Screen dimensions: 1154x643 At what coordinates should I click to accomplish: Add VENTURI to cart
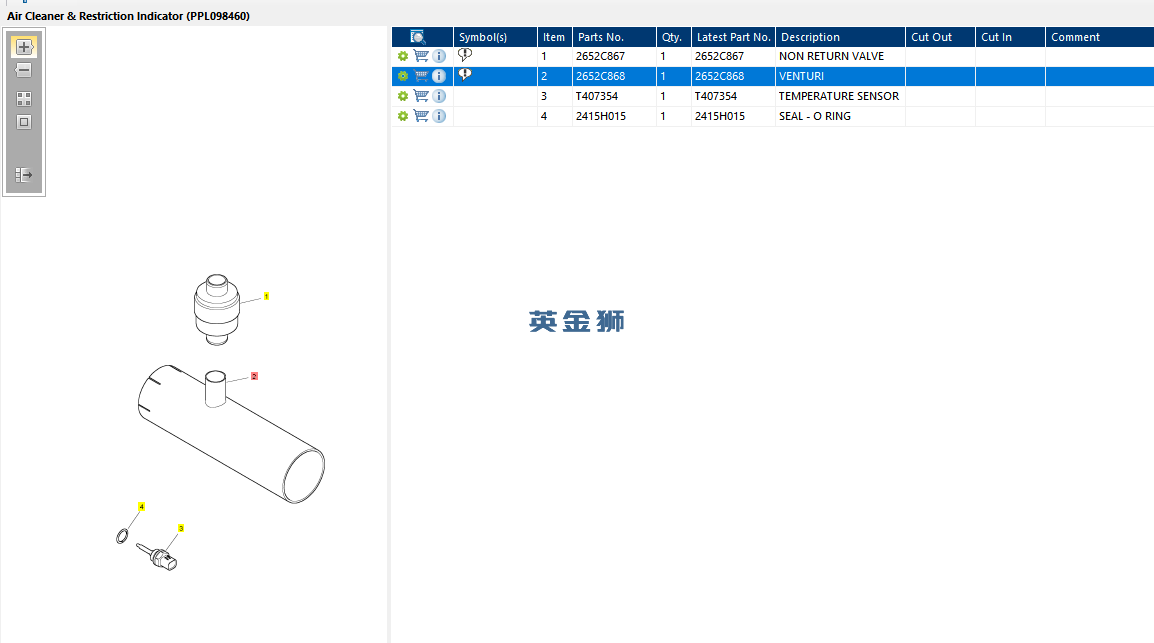pos(421,76)
